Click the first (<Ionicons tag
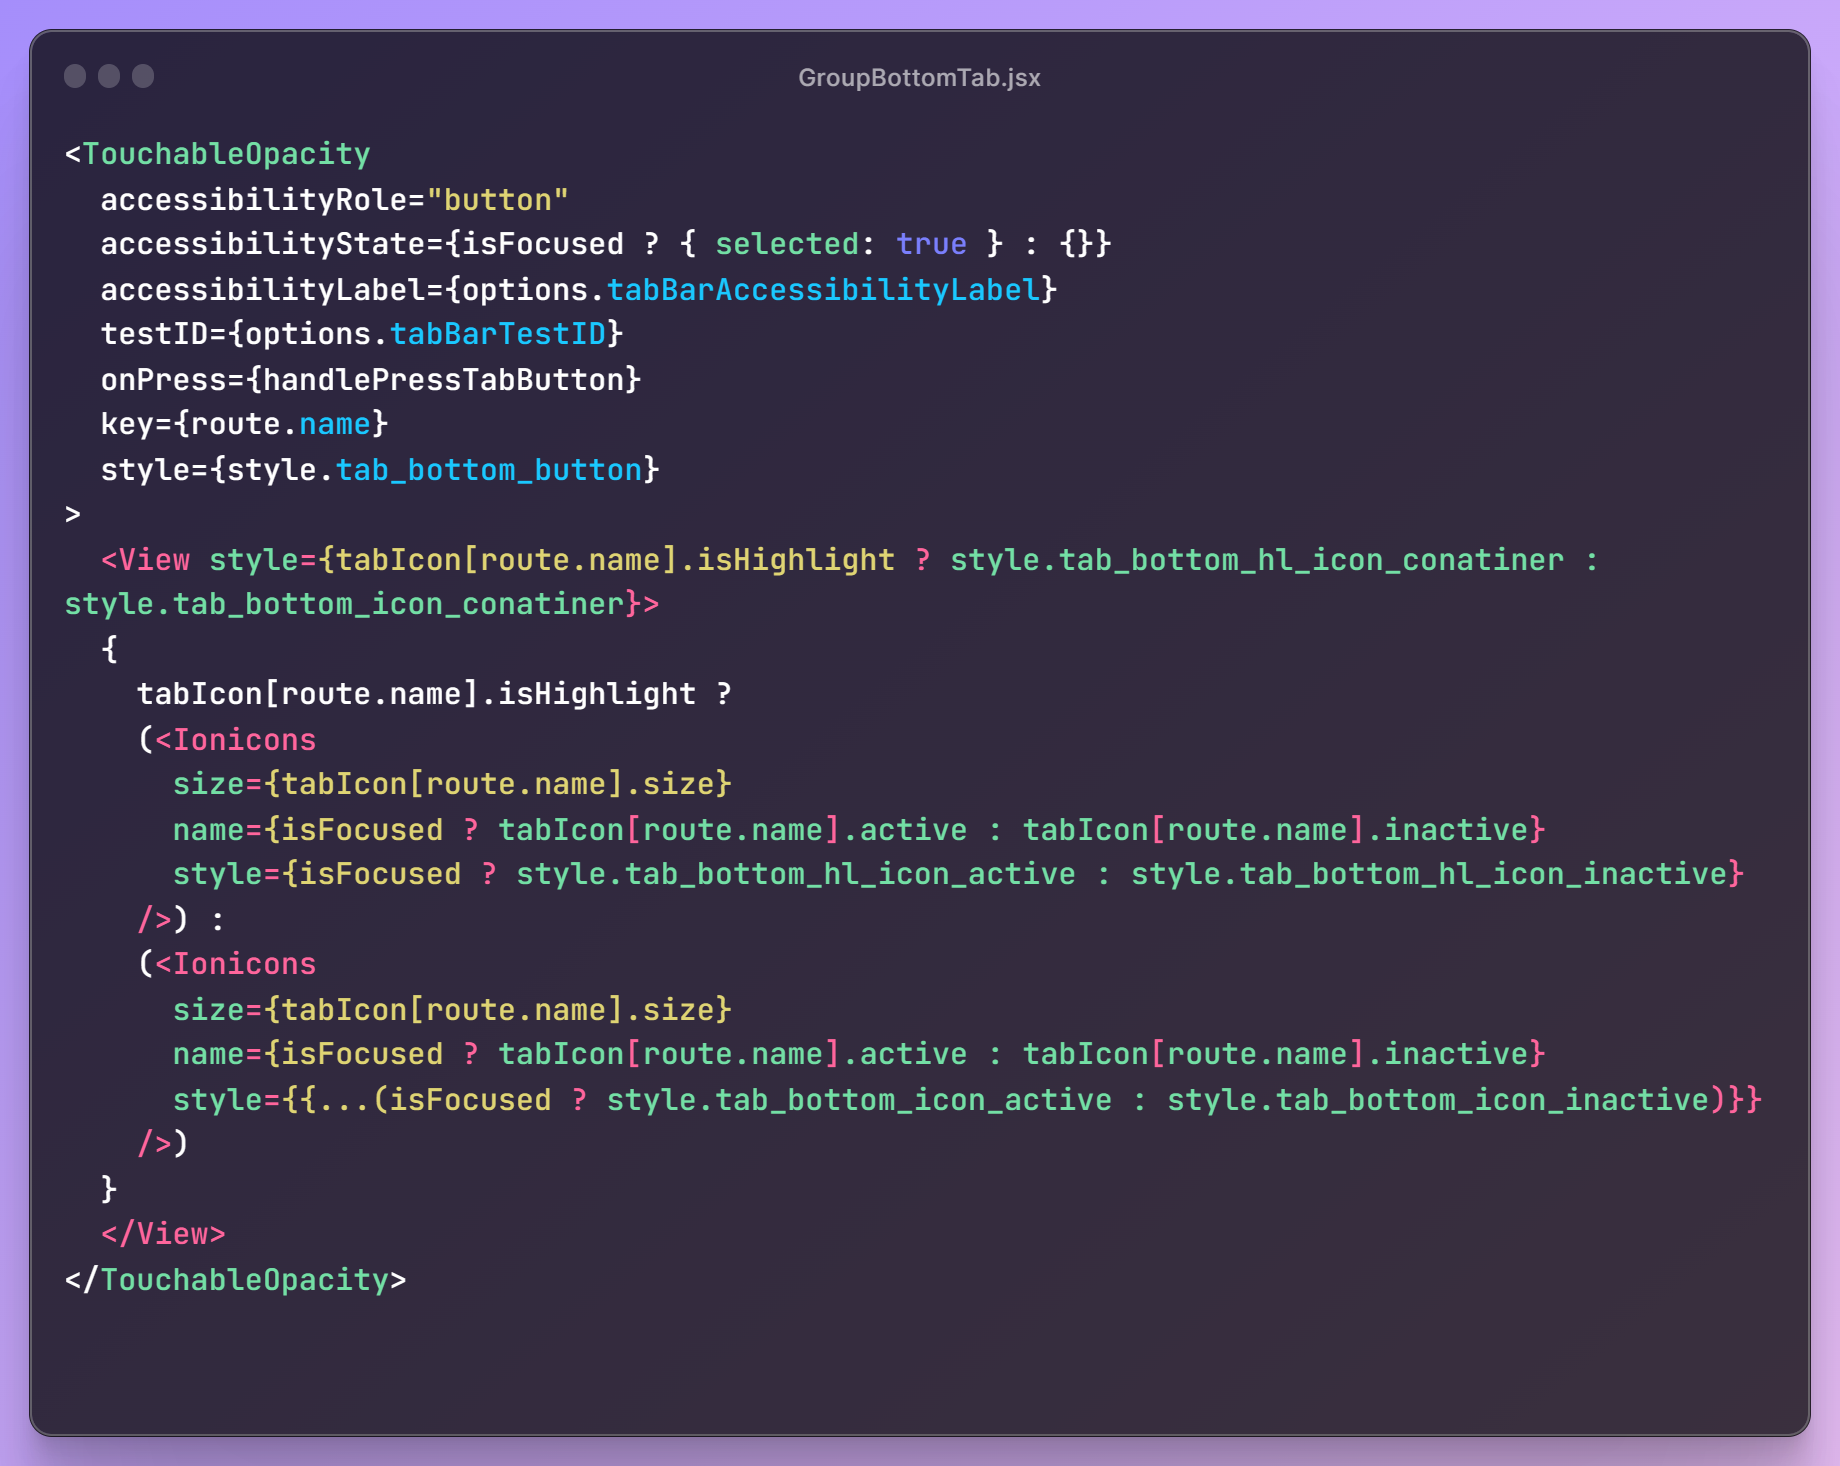1840x1466 pixels. [x=227, y=740]
